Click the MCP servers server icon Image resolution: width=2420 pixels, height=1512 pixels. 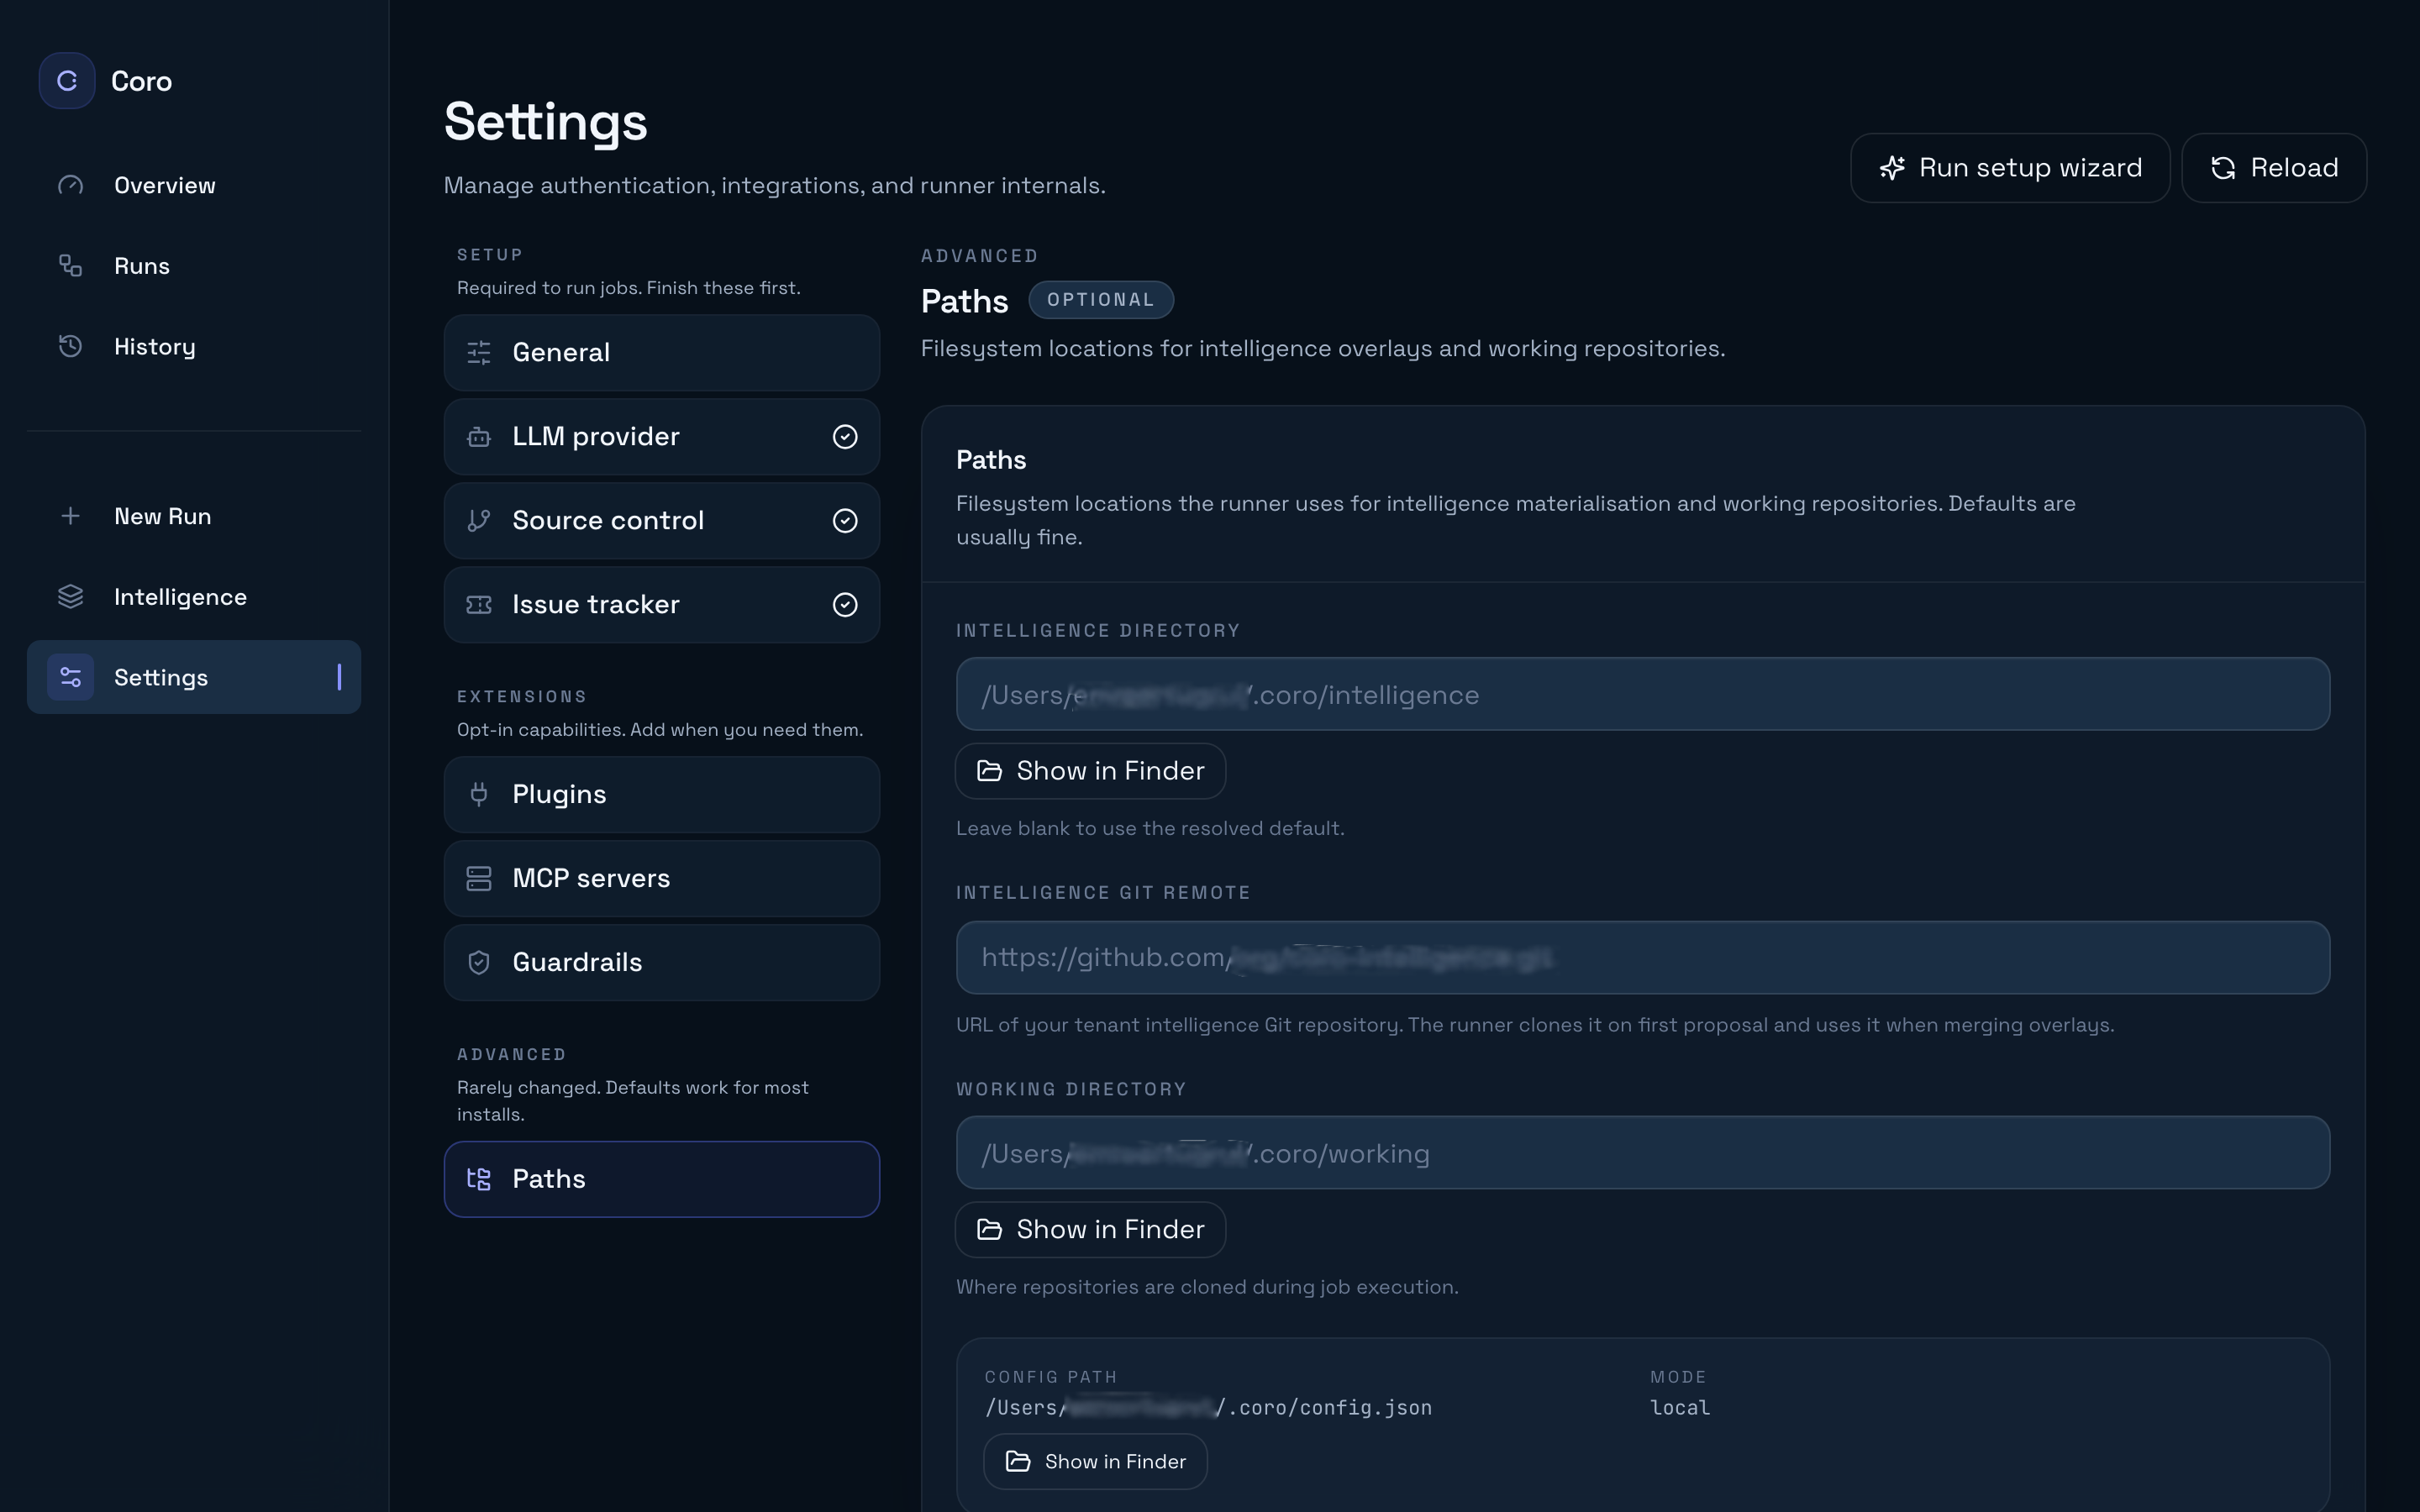pyautogui.click(x=479, y=878)
